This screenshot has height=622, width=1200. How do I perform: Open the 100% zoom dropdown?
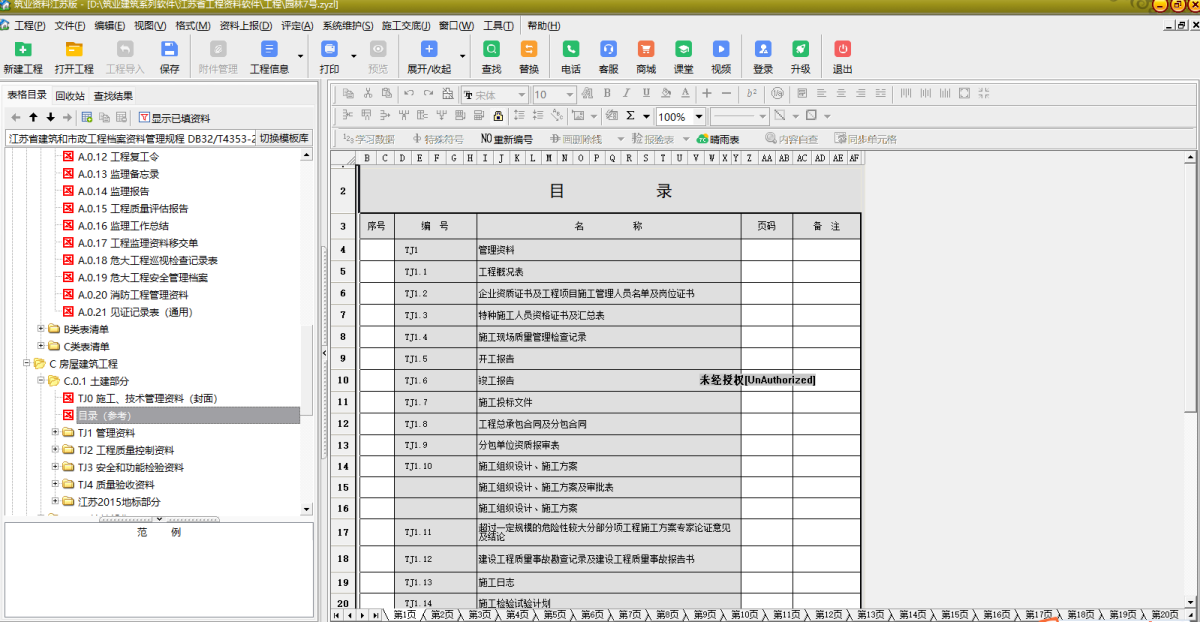(699, 117)
